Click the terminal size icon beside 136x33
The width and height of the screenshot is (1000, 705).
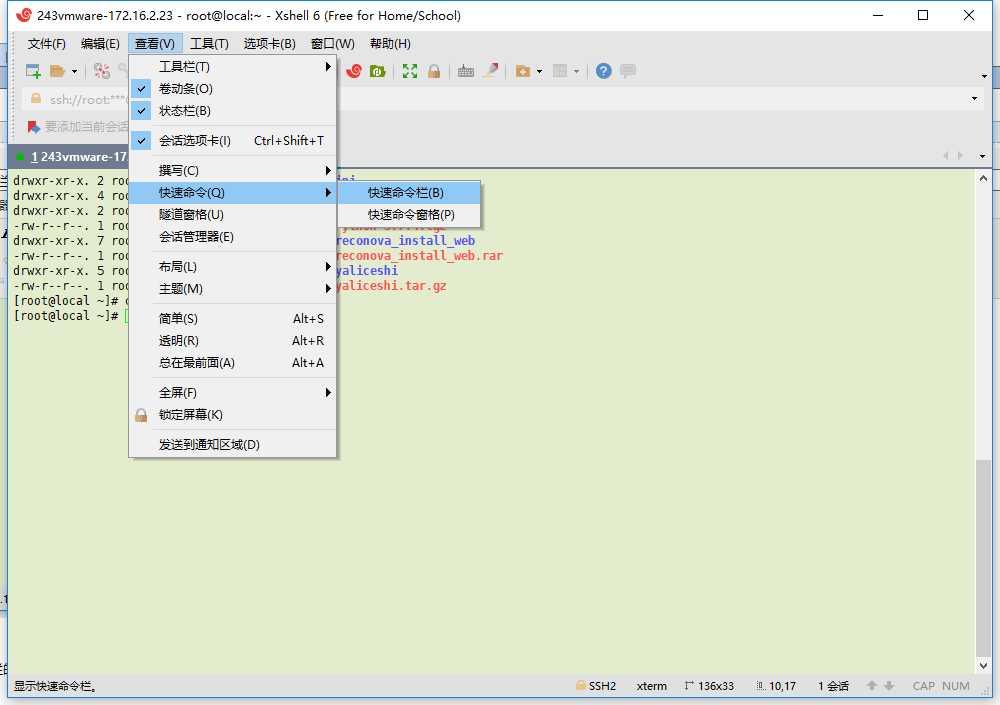pyautogui.click(x=689, y=686)
